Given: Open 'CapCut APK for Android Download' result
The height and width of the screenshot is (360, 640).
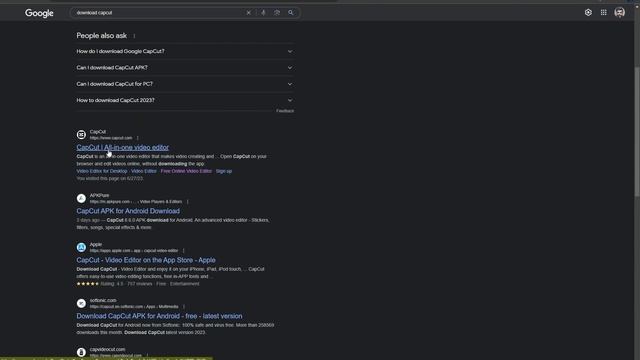Looking at the screenshot, I should tap(128, 211).
